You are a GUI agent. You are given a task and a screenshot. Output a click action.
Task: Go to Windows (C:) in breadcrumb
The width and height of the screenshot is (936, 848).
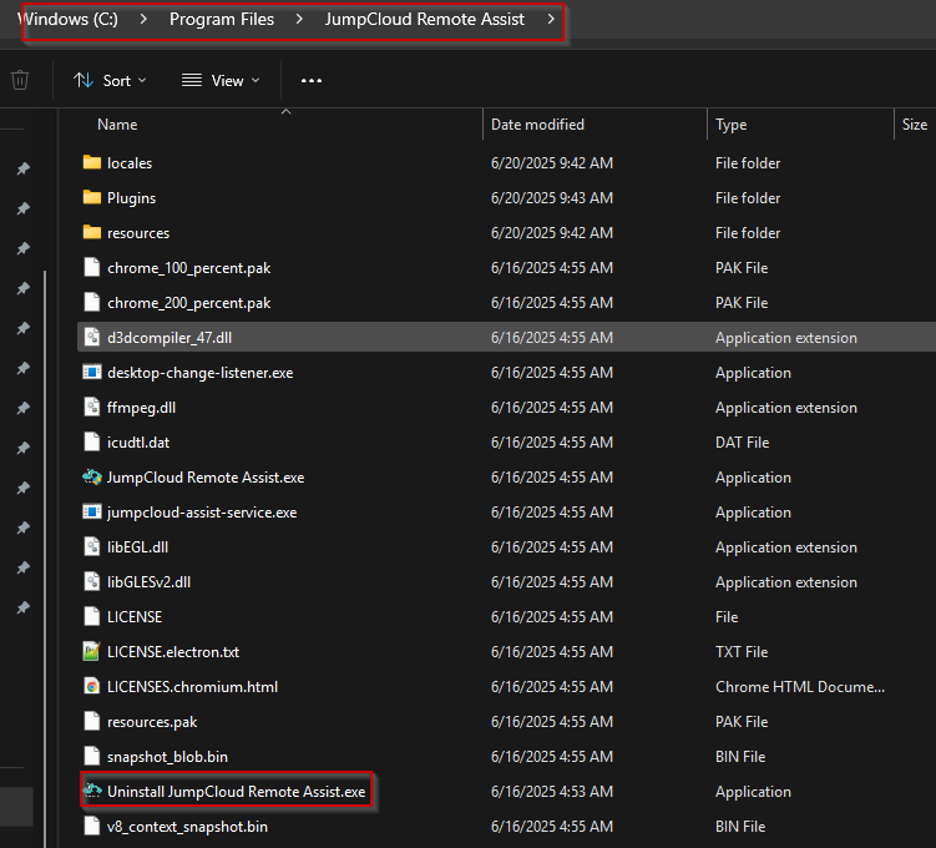68,19
